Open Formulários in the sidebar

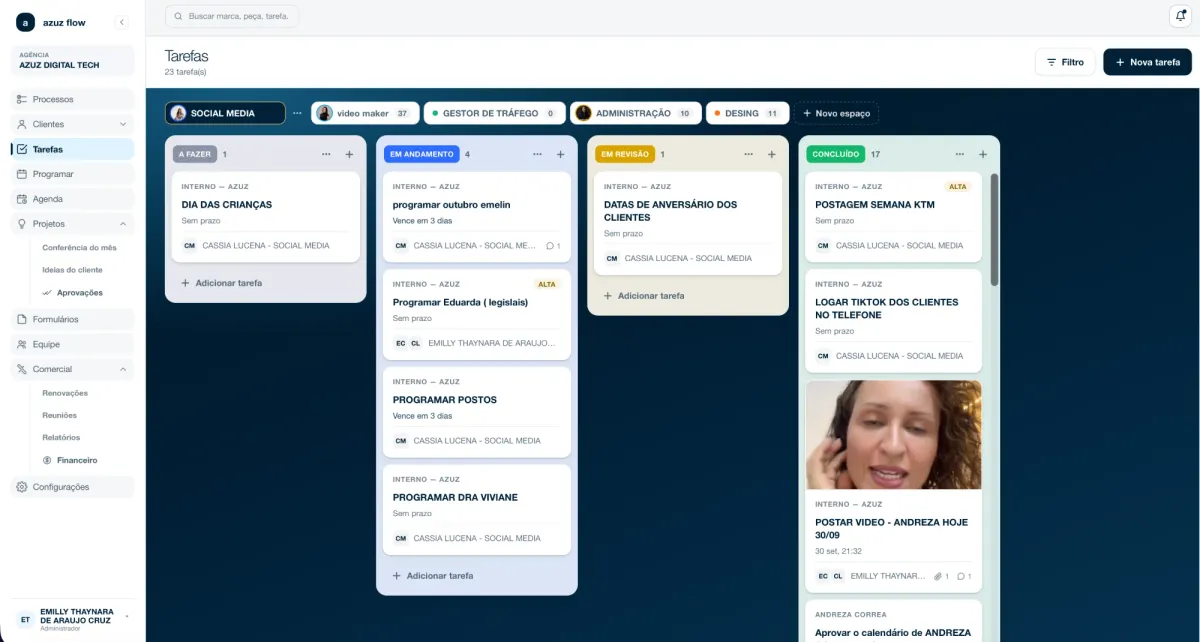[73, 319]
